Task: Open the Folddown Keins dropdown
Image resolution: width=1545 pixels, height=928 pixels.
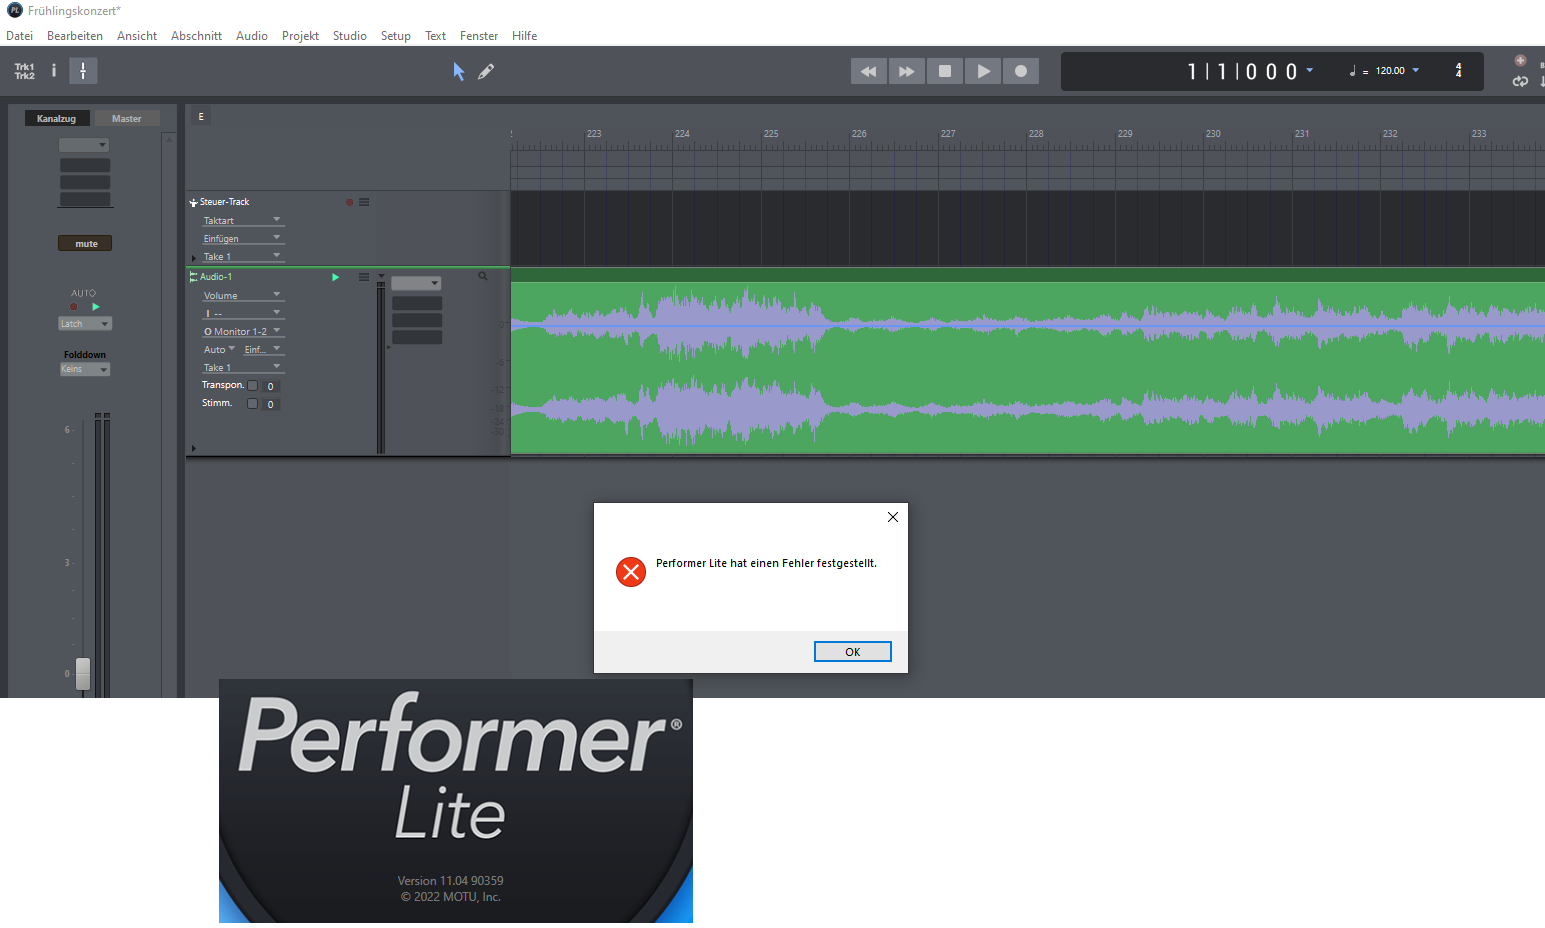Action: click(85, 369)
